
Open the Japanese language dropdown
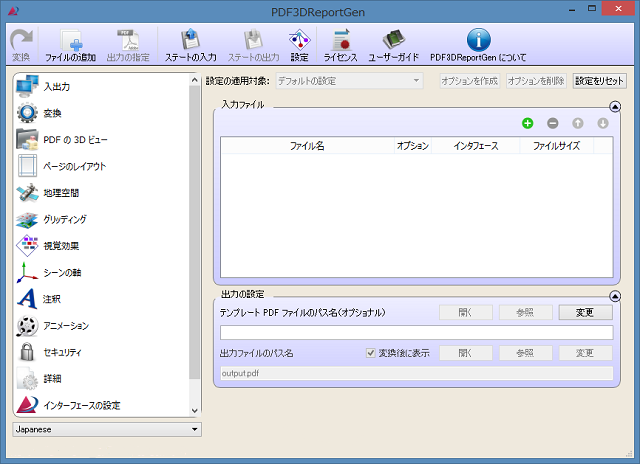point(106,429)
